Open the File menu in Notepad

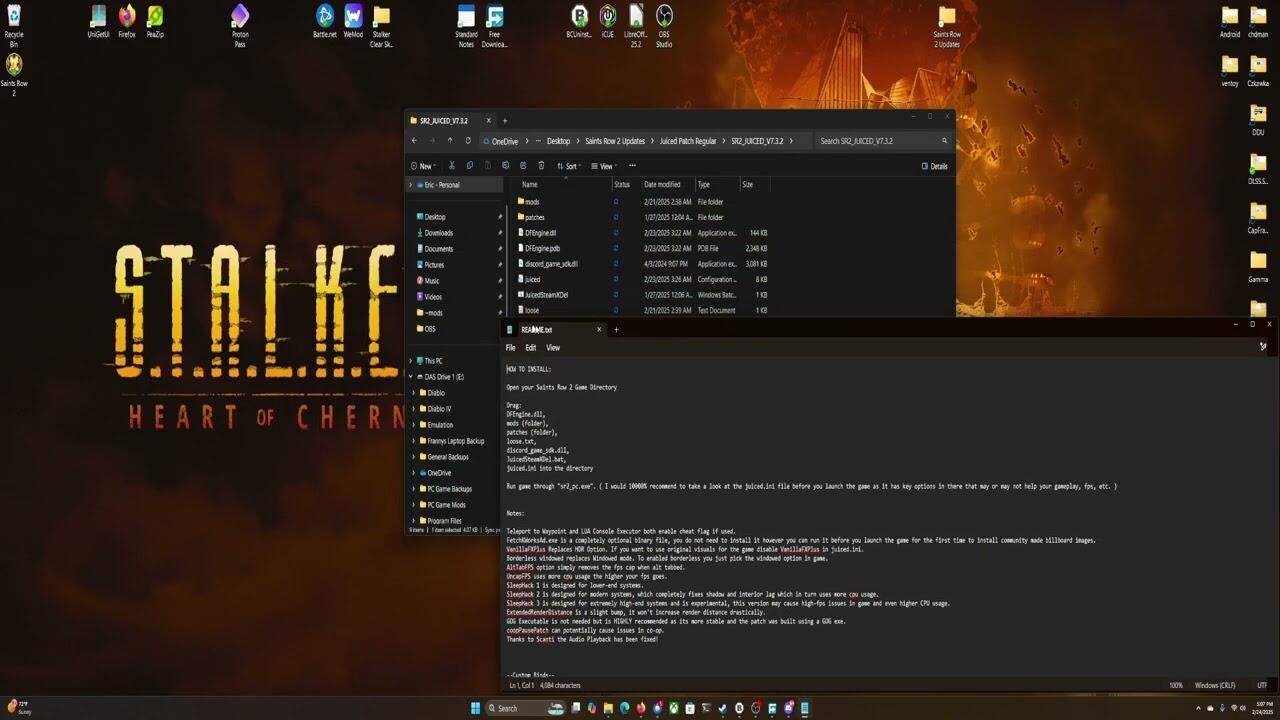click(x=510, y=348)
